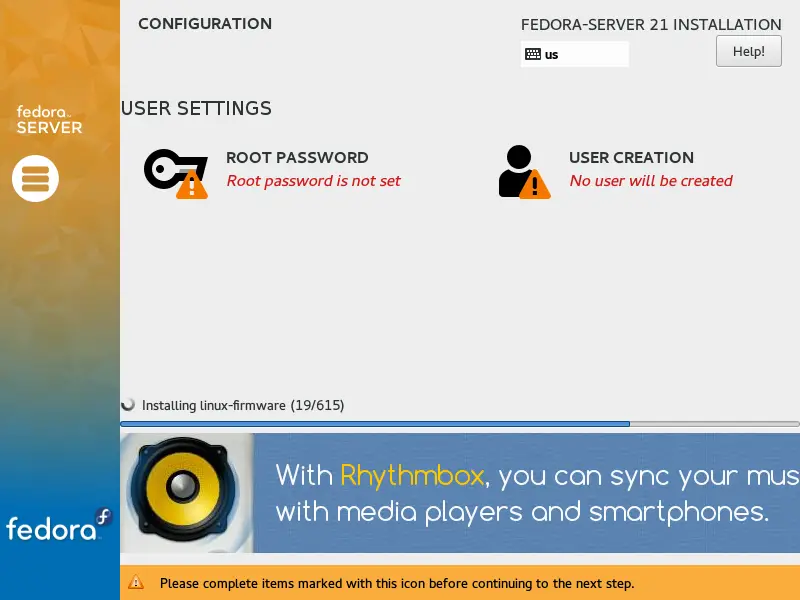Image resolution: width=800 pixels, height=600 pixels.
Task: Click the Help! button
Action: (x=748, y=51)
